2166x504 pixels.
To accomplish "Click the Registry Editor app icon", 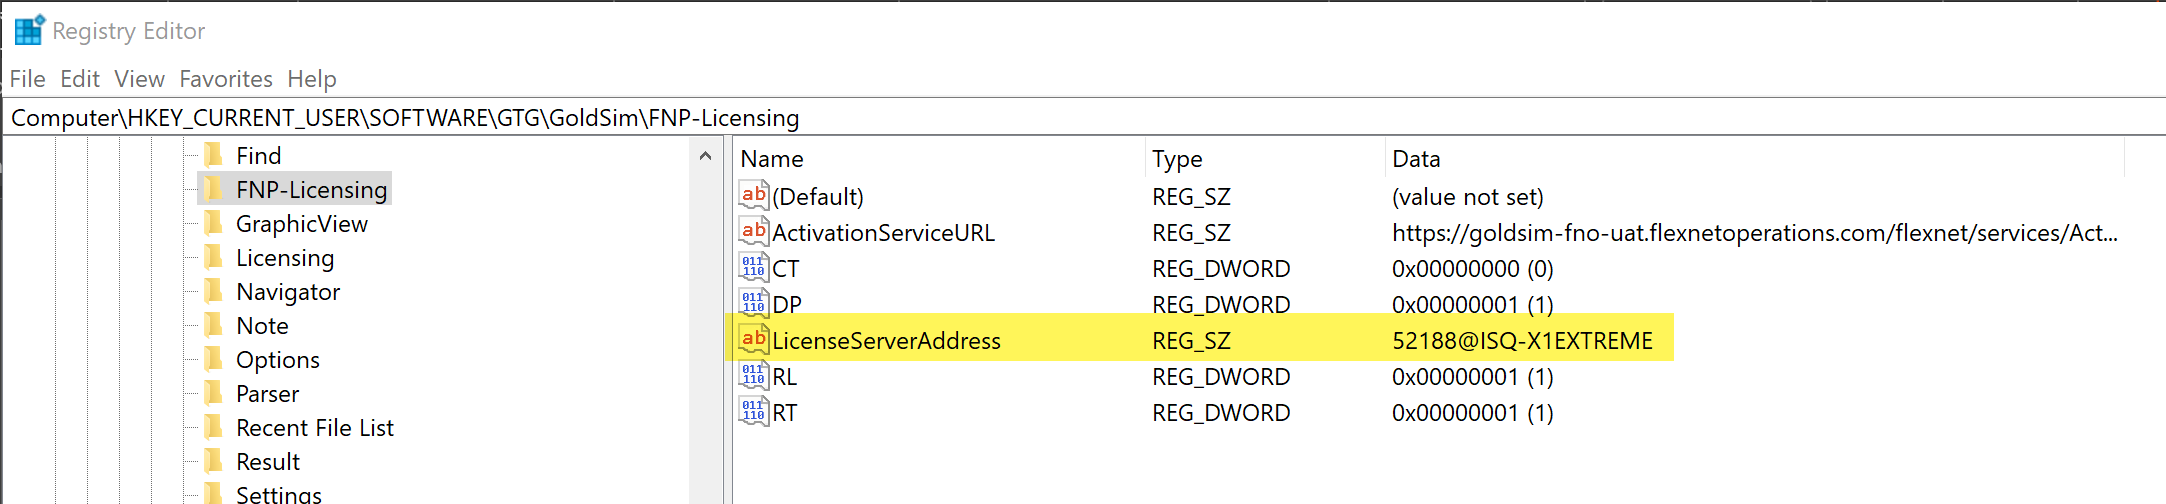I will (x=29, y=31).
